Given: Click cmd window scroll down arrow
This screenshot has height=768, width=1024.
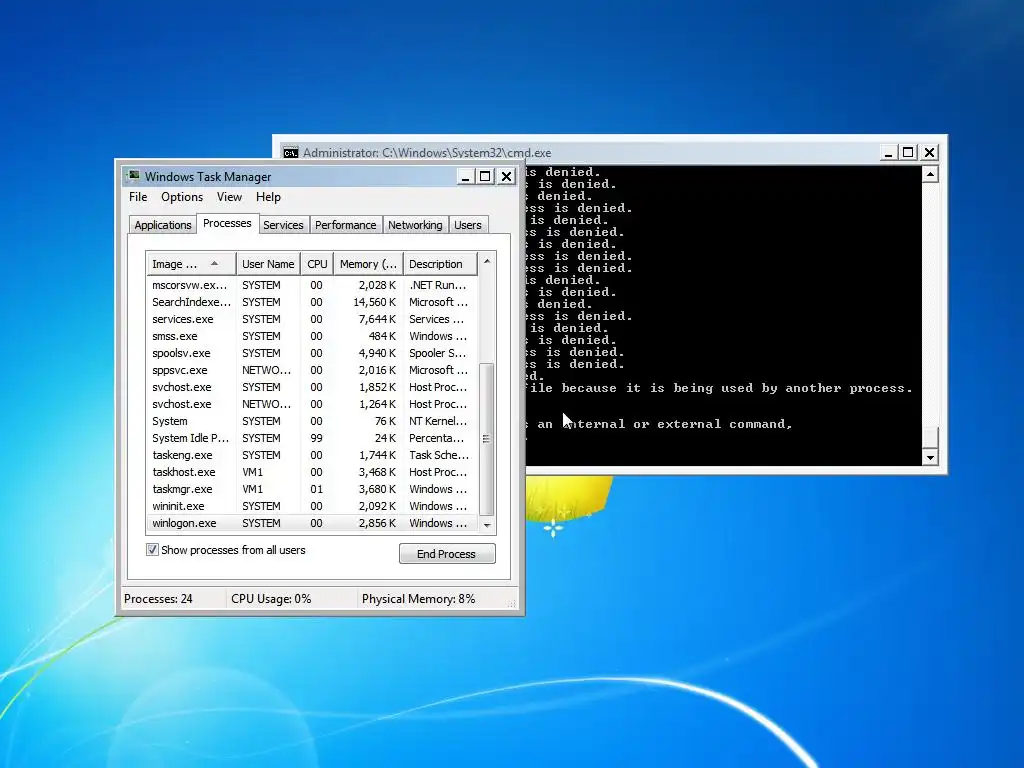Looking at the screenshot, I should (x=930, y=457).
